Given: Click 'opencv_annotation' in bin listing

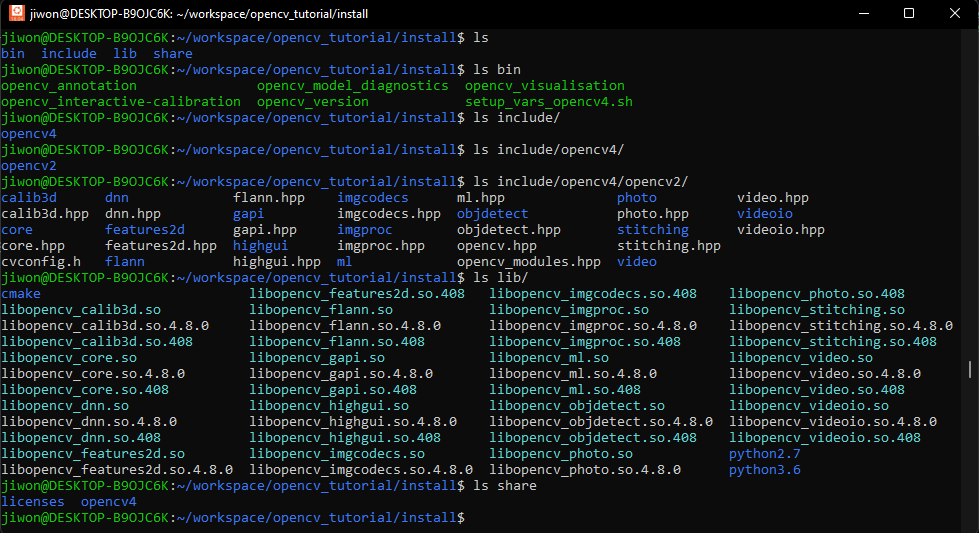Looking at the screenshot, I should click(x=69, y=86).
